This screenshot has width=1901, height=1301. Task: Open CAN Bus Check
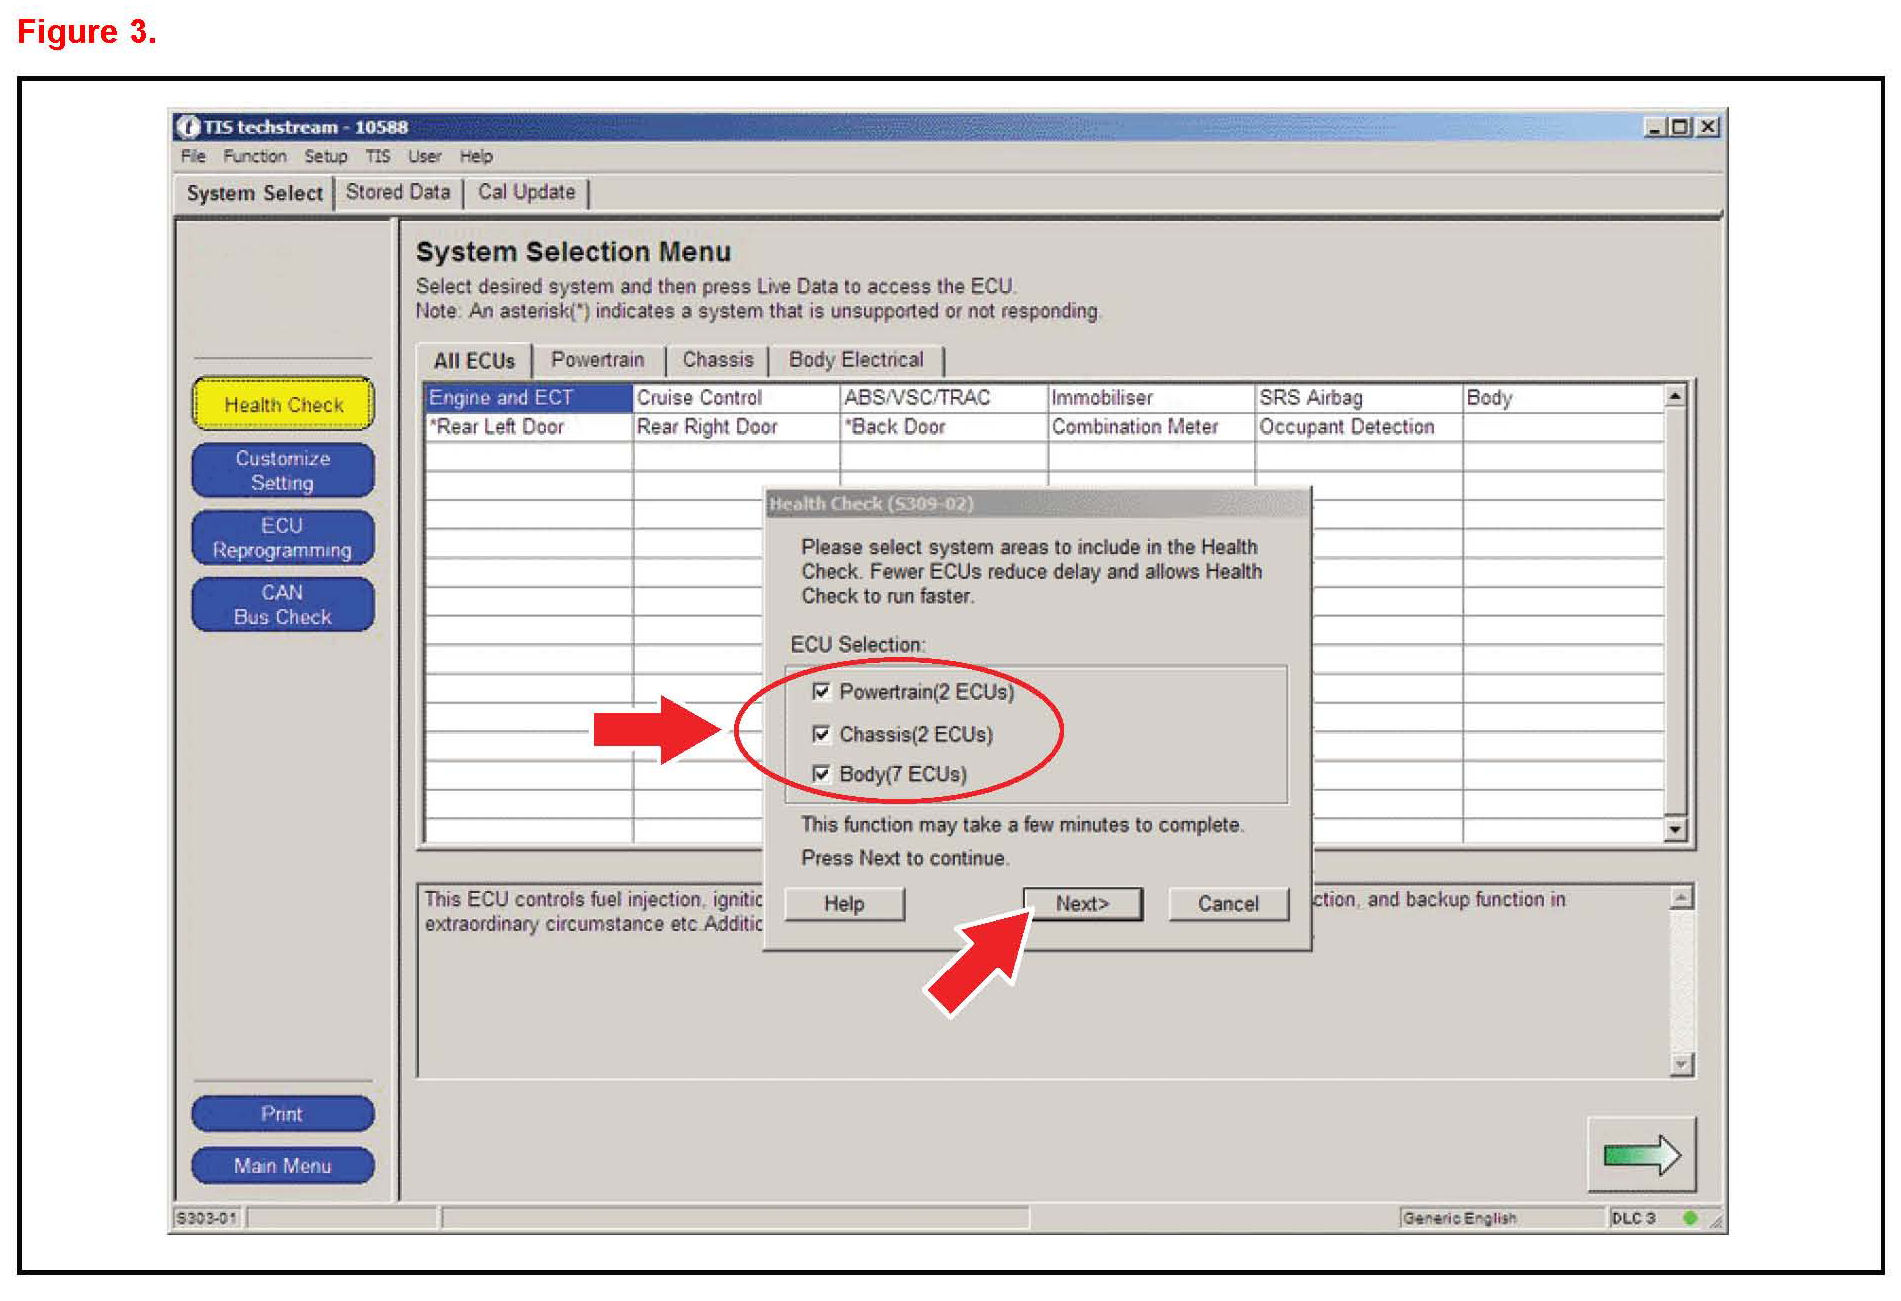pyautogui.click(x=282, y=603)
